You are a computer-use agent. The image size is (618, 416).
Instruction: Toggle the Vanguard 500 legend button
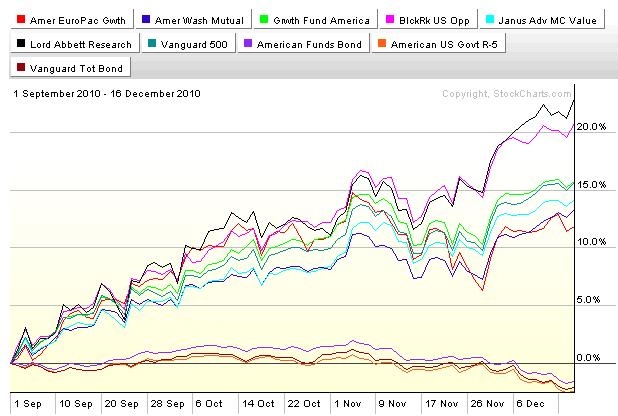pyautogui.click(x=188, y=44)
